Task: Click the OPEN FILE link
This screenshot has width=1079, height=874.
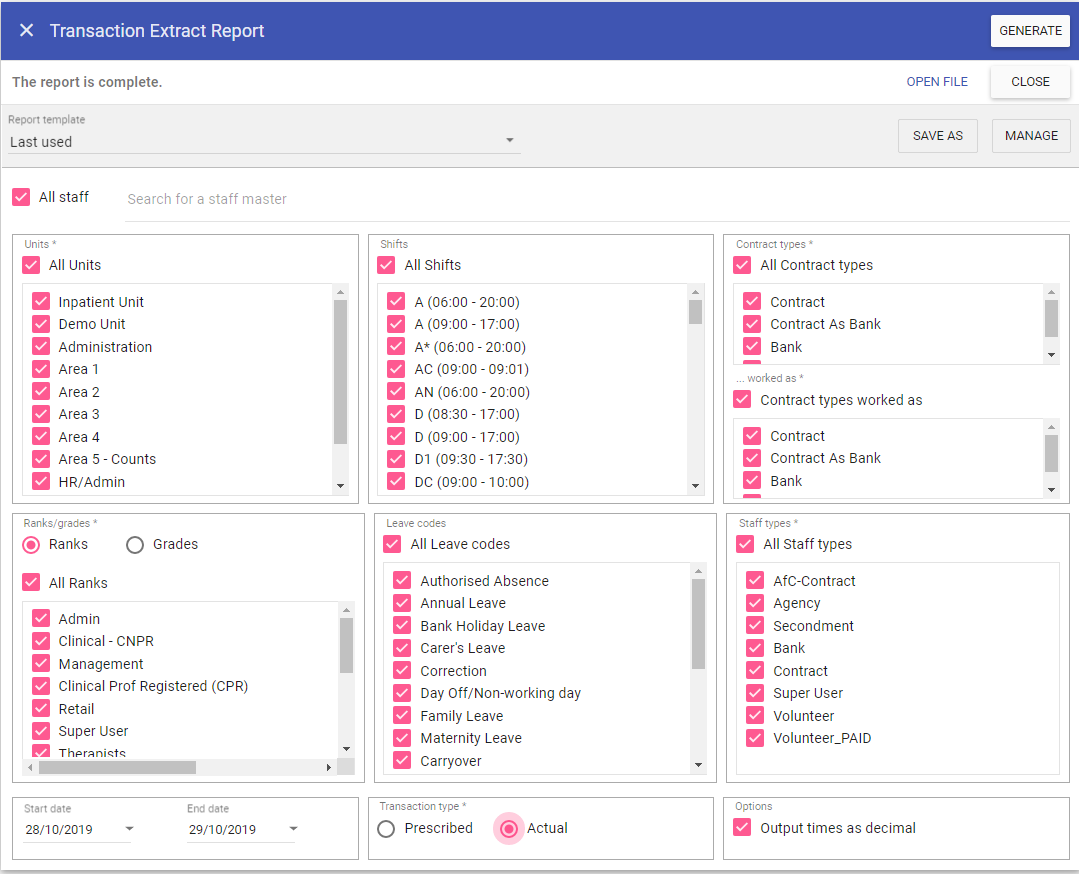Action: tap(937, 82)
